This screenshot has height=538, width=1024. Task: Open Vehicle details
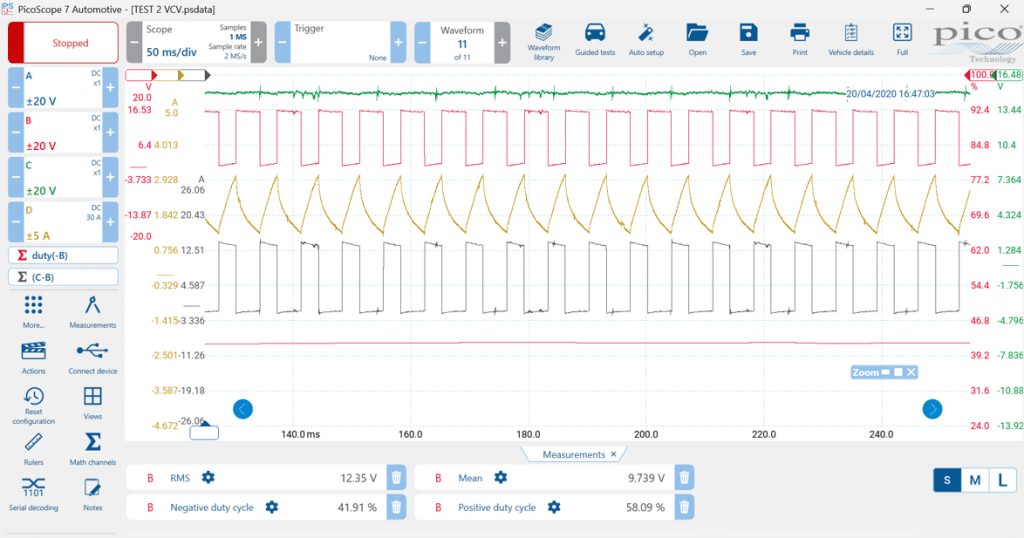coord(851,40)
